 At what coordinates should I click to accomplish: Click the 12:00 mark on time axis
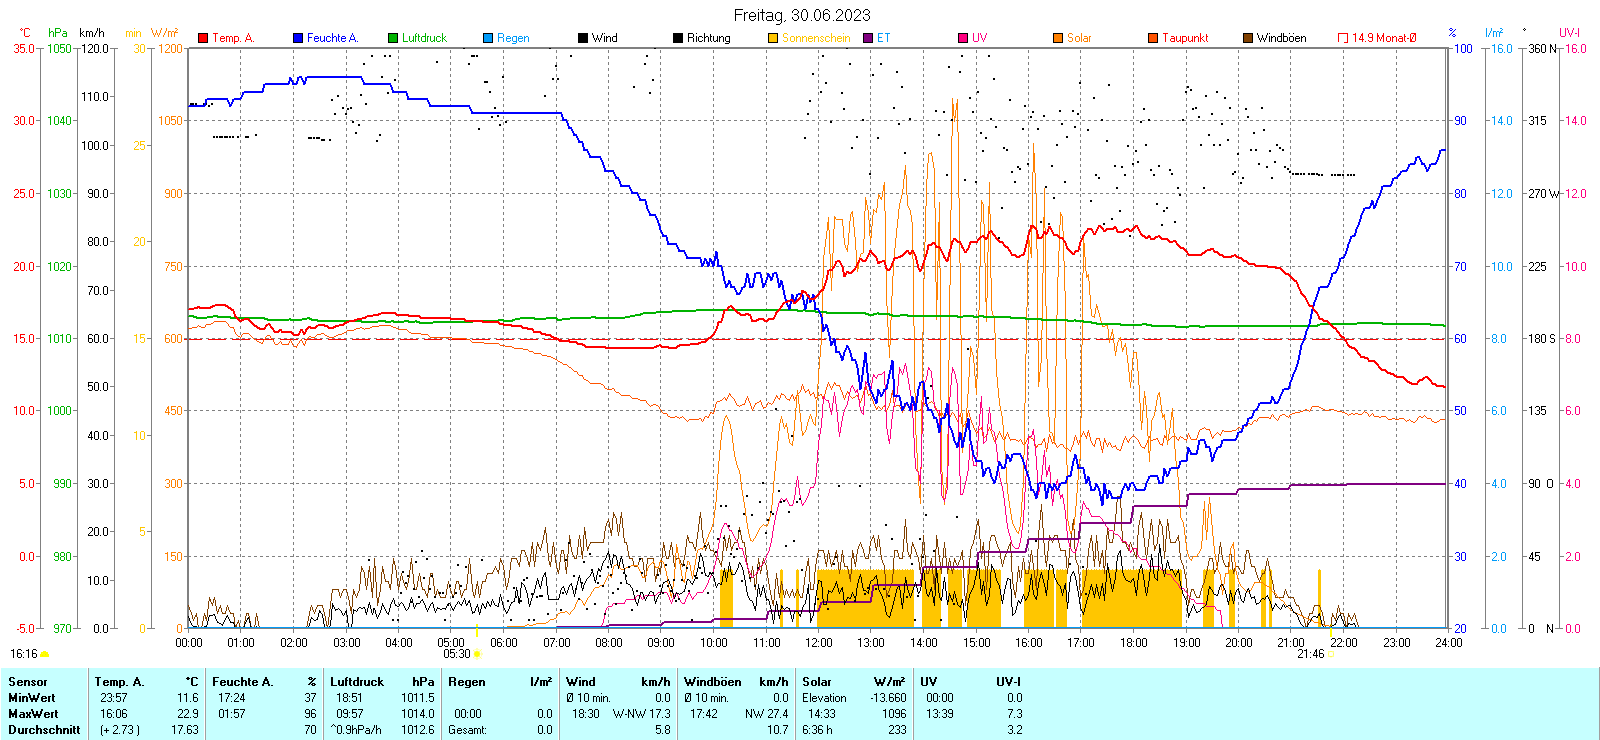coord(818,643)
